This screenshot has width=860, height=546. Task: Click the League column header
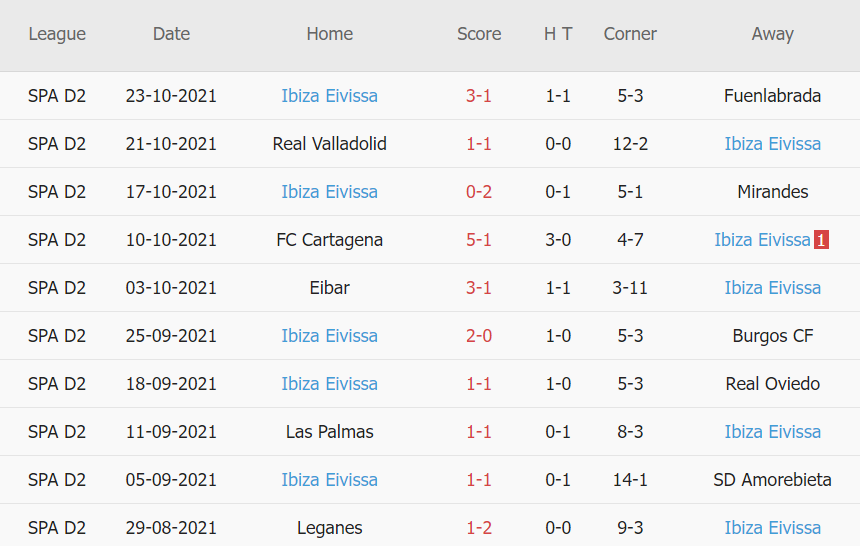[x=57, y=34]
